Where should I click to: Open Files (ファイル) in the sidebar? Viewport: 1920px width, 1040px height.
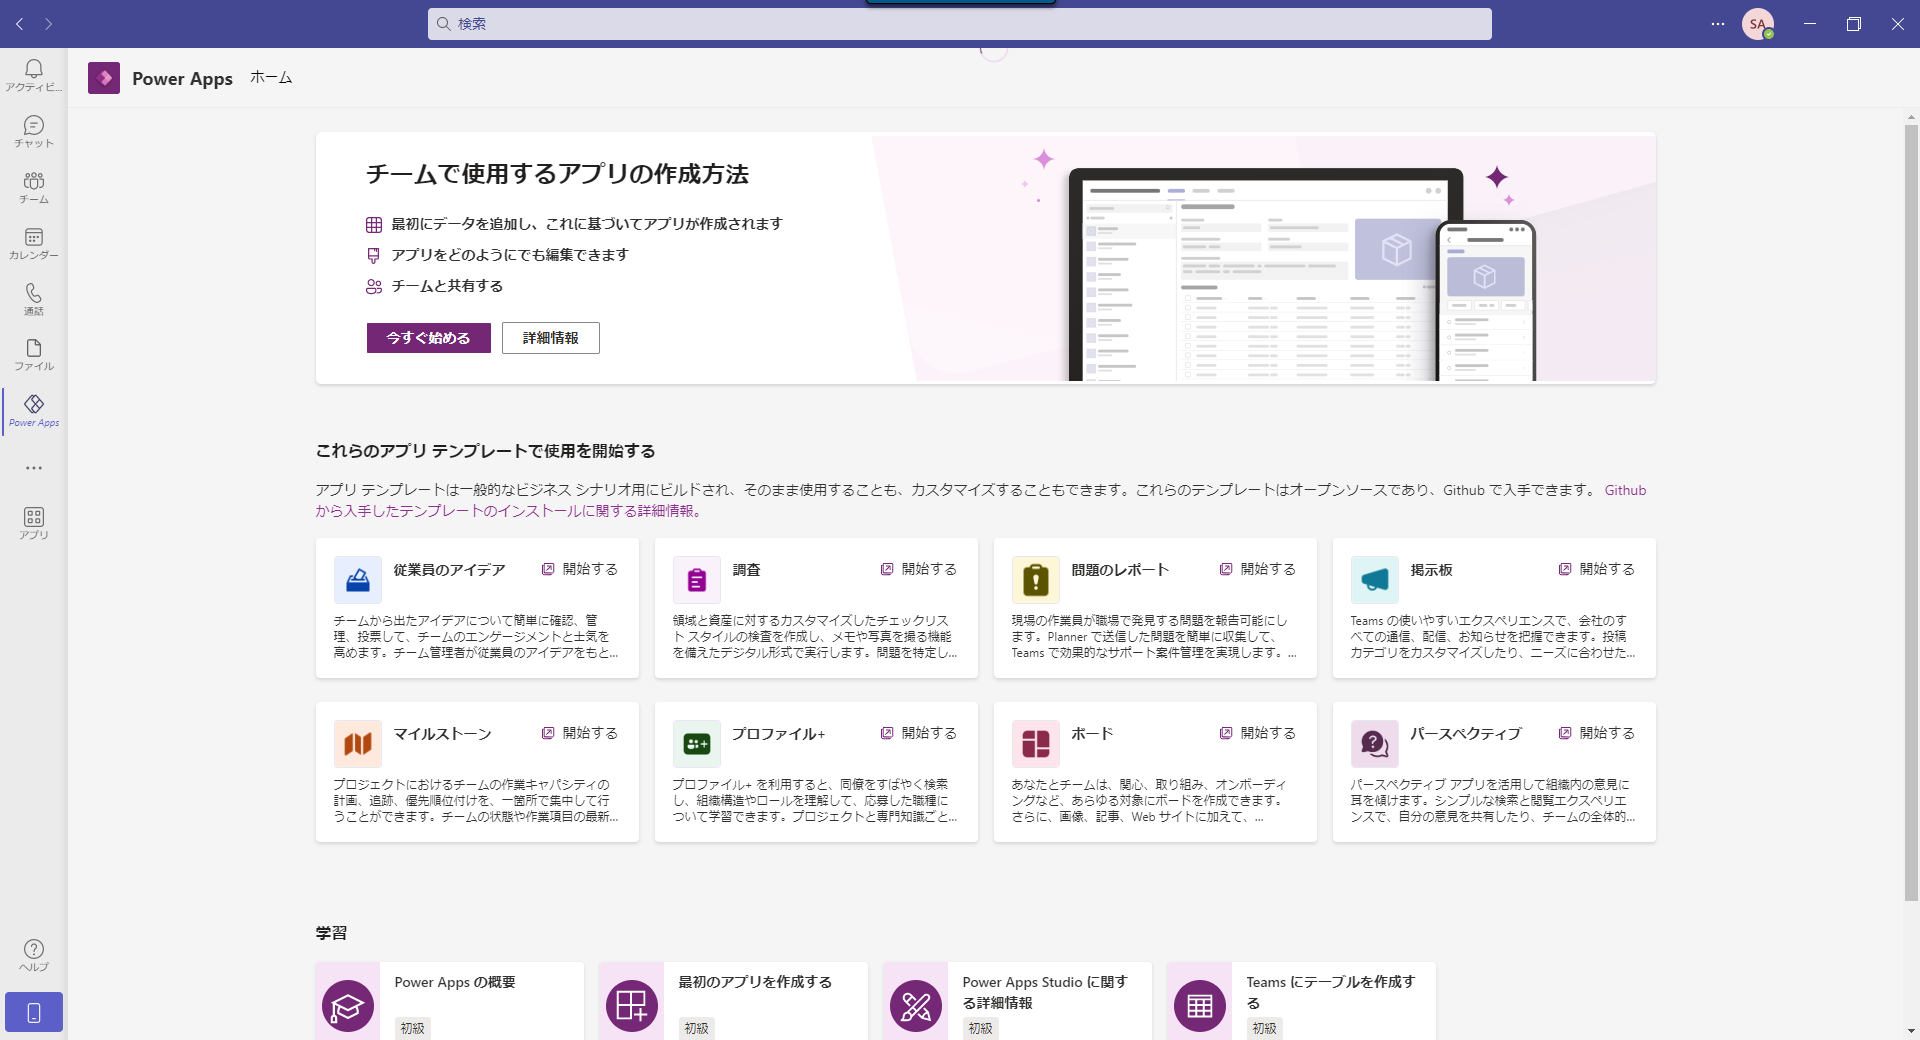[34, 355]
